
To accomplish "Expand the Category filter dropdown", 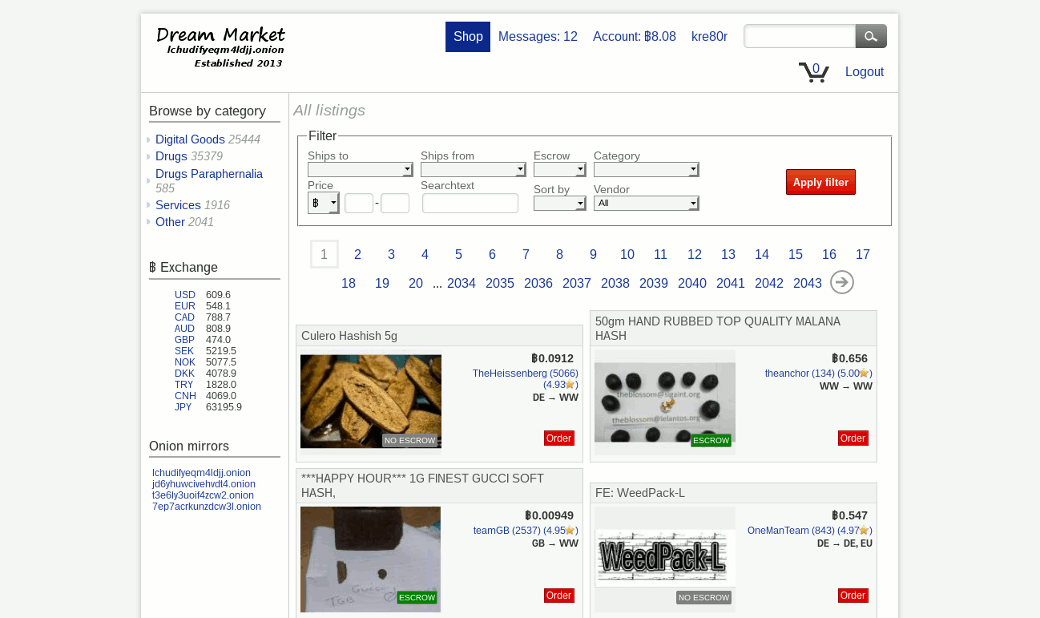I will tap(646, 170).
